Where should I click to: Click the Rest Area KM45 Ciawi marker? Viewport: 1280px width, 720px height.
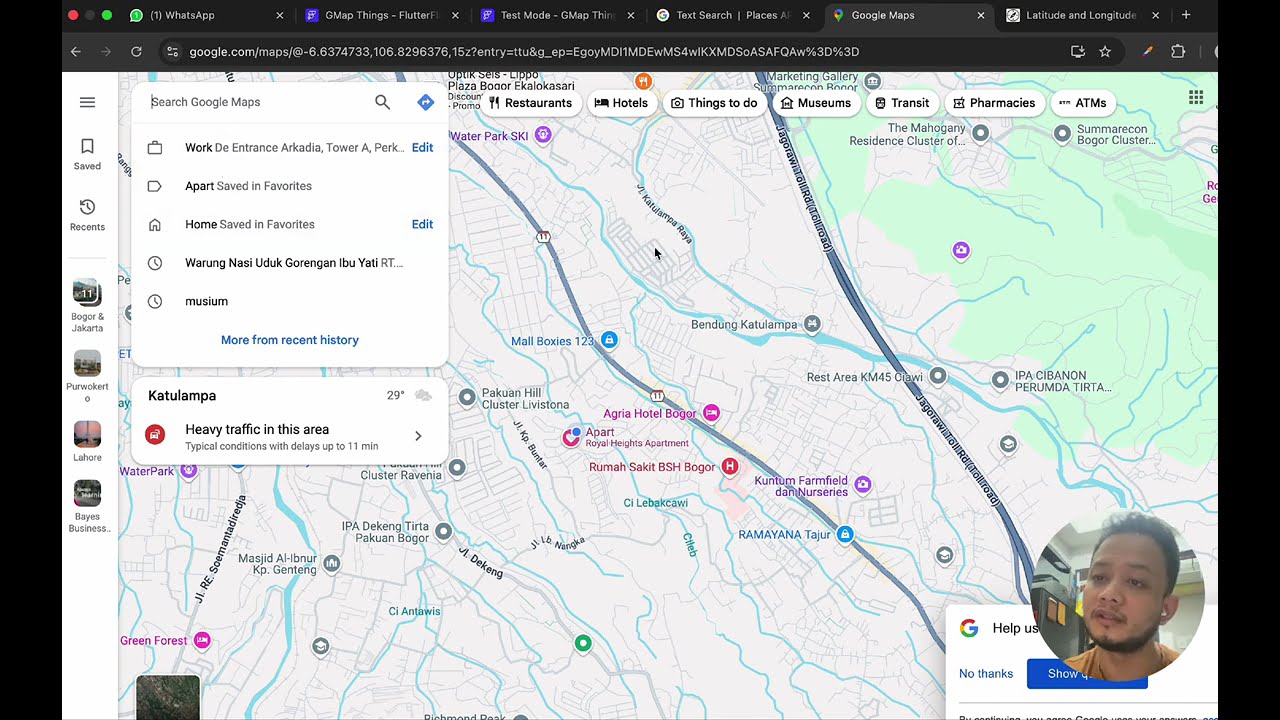pos(937,376)
